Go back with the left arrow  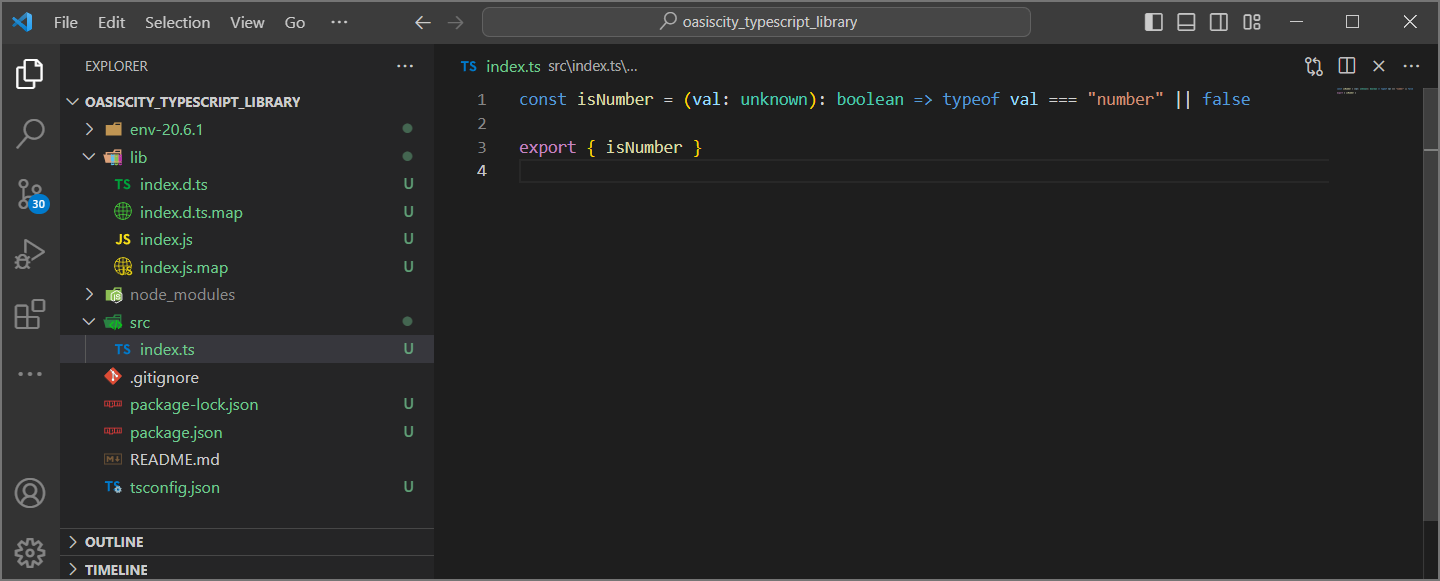(x=423, y=22)
